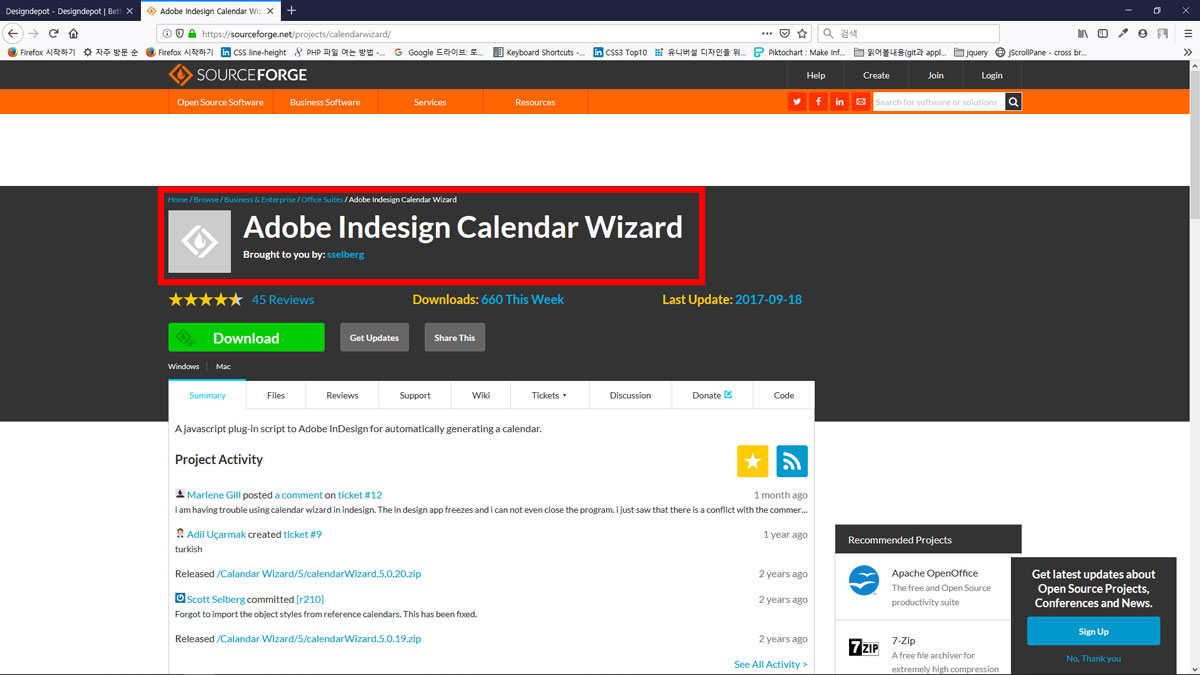Focus the search for software field

[938, 102]
